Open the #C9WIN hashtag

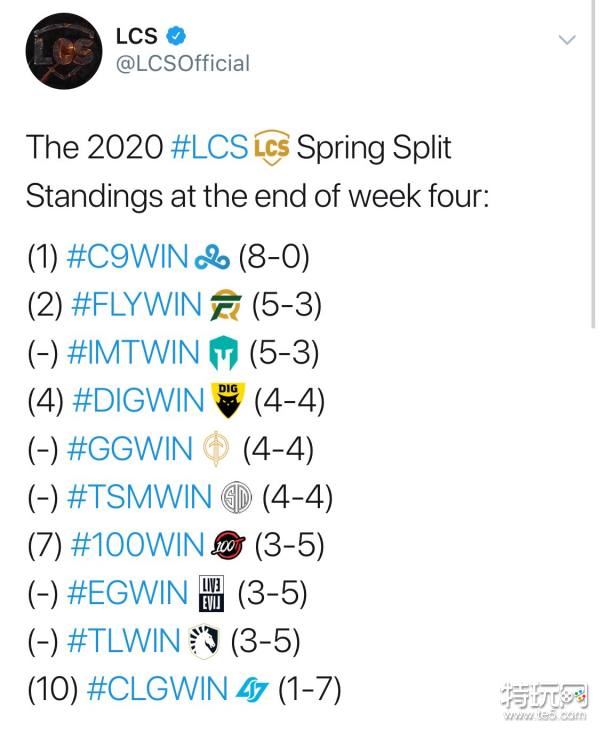coord(127,257)
